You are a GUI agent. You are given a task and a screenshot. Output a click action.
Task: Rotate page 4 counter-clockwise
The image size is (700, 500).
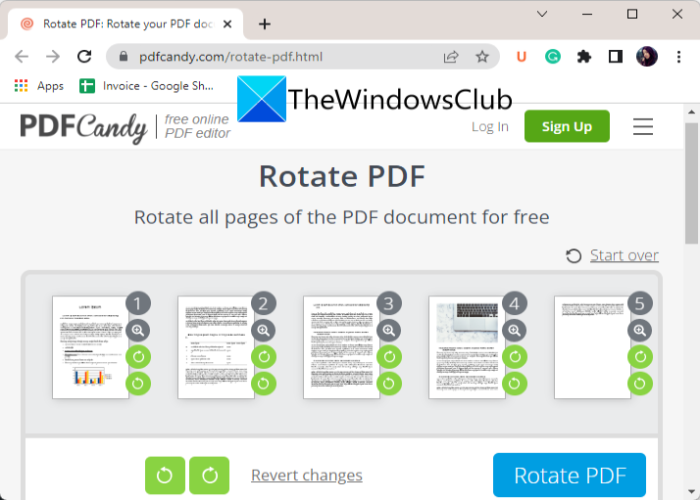(514, 383)
